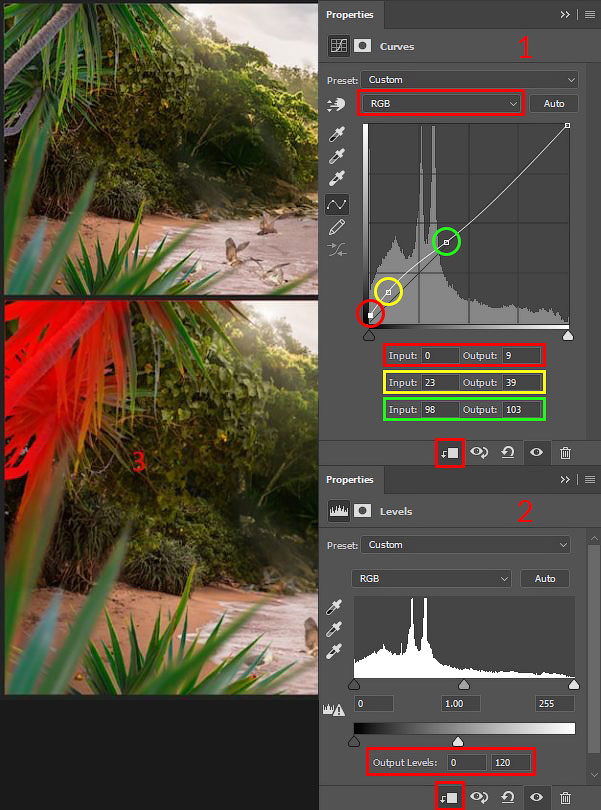601x810 pixels.
Task: Click the Input field showing 0
Action: click(x=440, y=355)
